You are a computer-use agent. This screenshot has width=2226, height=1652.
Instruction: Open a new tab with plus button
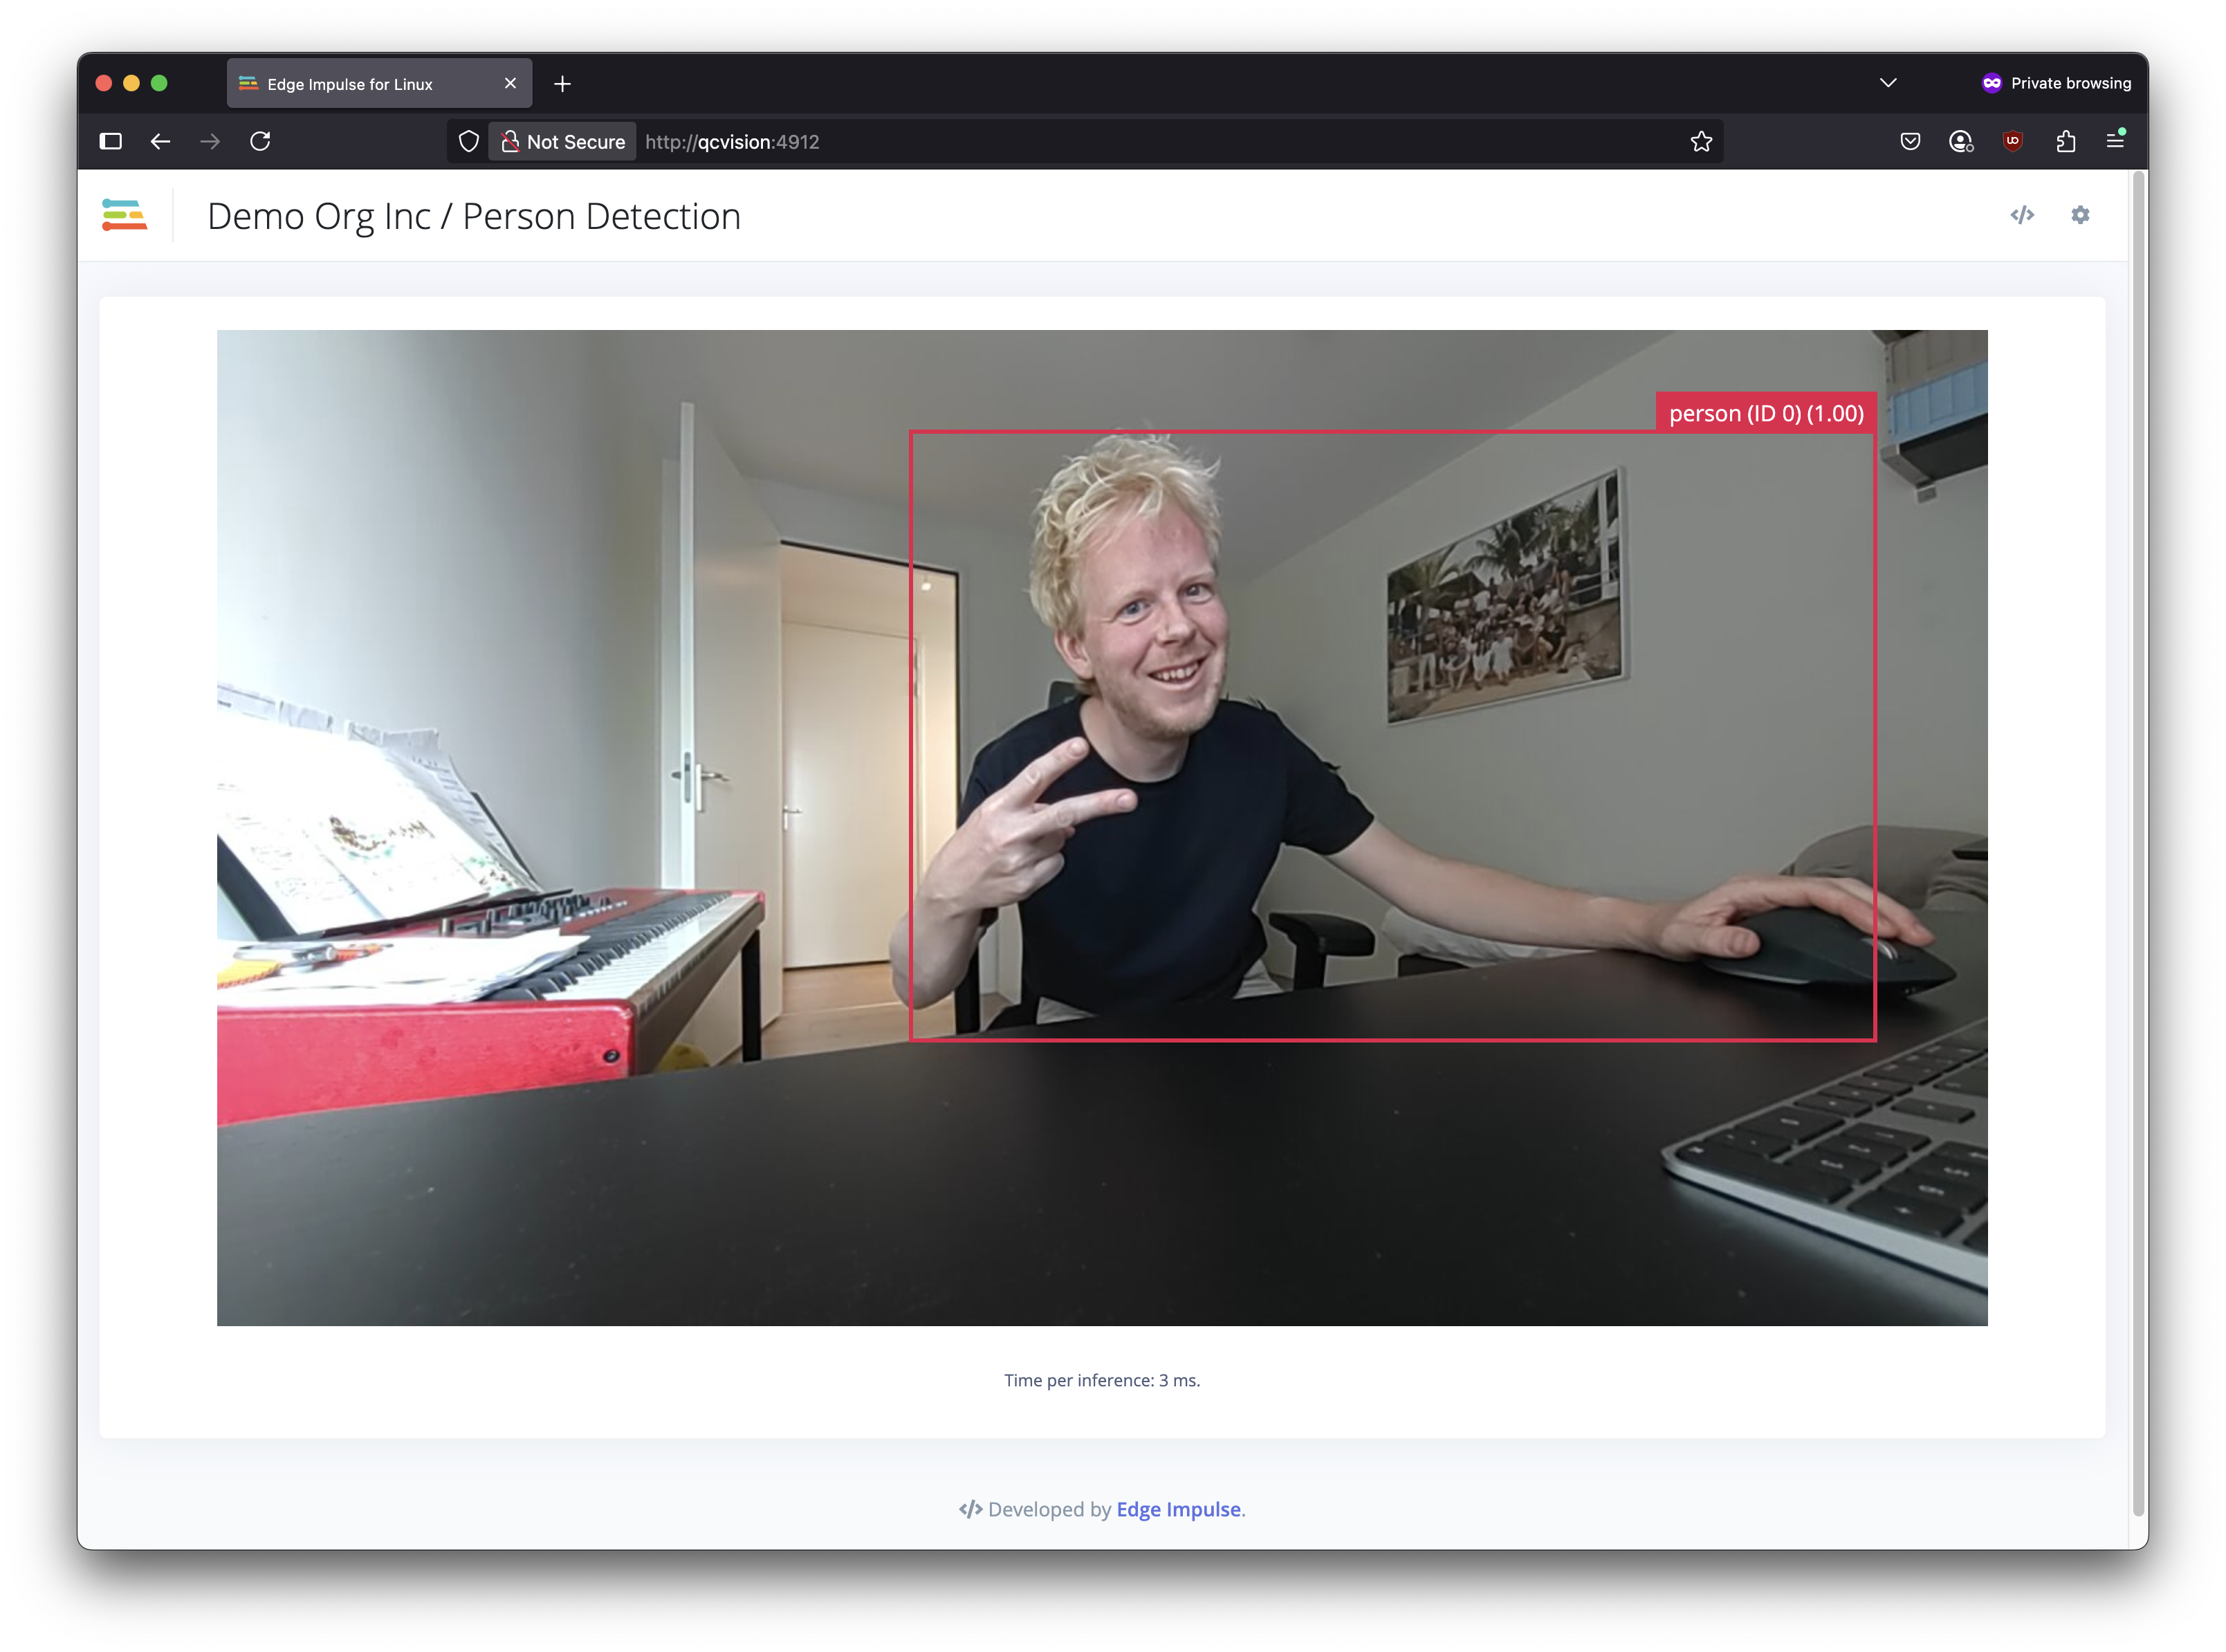tap(562, 84)
